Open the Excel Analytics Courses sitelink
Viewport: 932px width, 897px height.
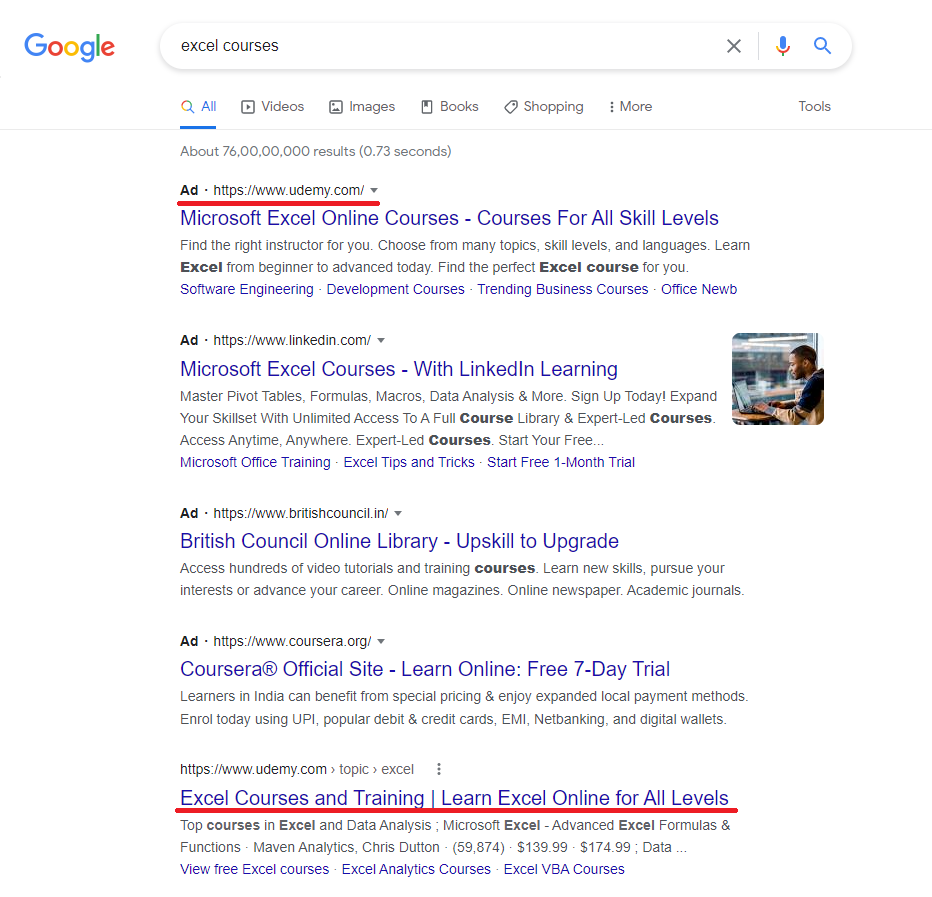416,870
